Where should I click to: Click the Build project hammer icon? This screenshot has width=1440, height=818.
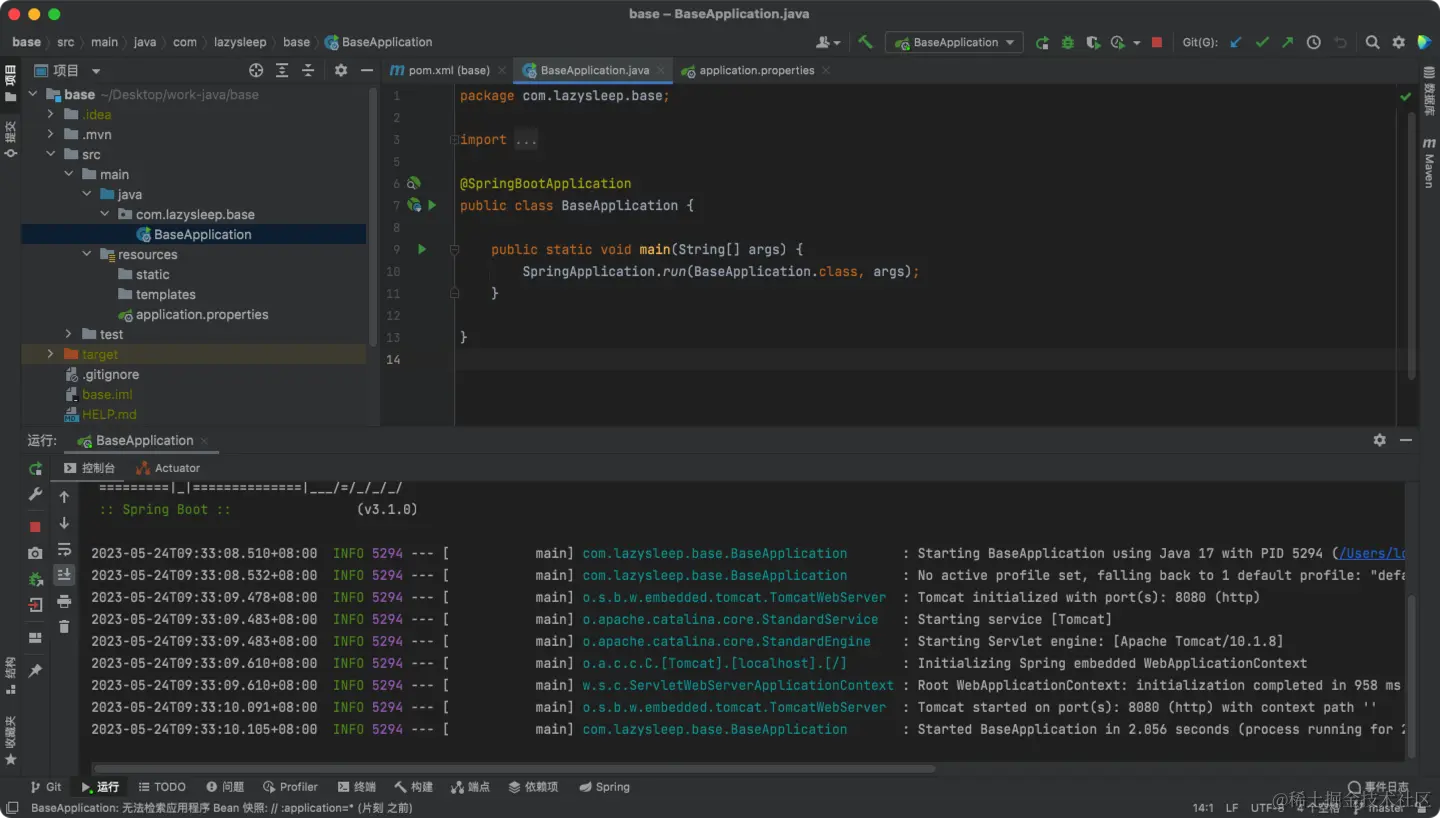pyautogui.click(x=866, y=42)
